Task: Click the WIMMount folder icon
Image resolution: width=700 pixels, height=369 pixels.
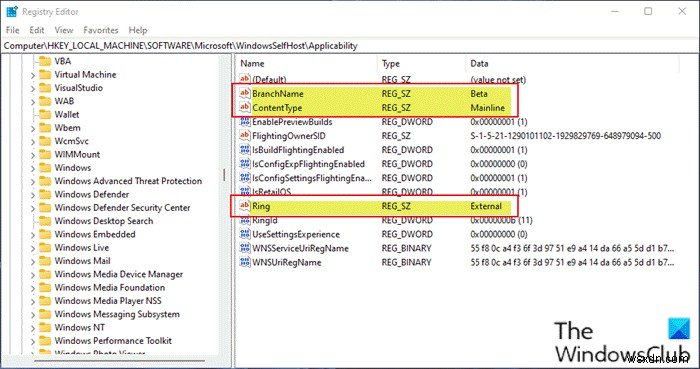Action: pyautogui.click(x=45, y=154)
